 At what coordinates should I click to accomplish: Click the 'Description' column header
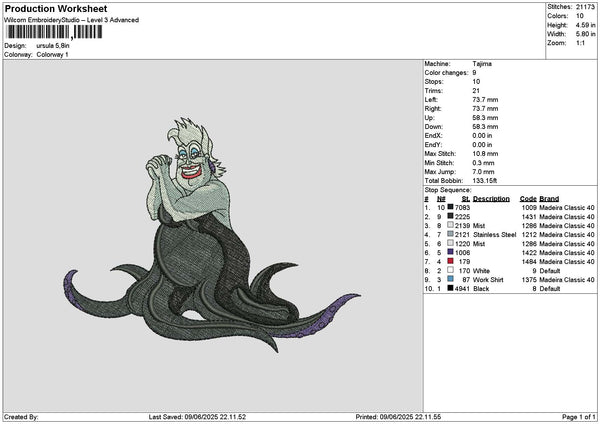coord(491,199)
